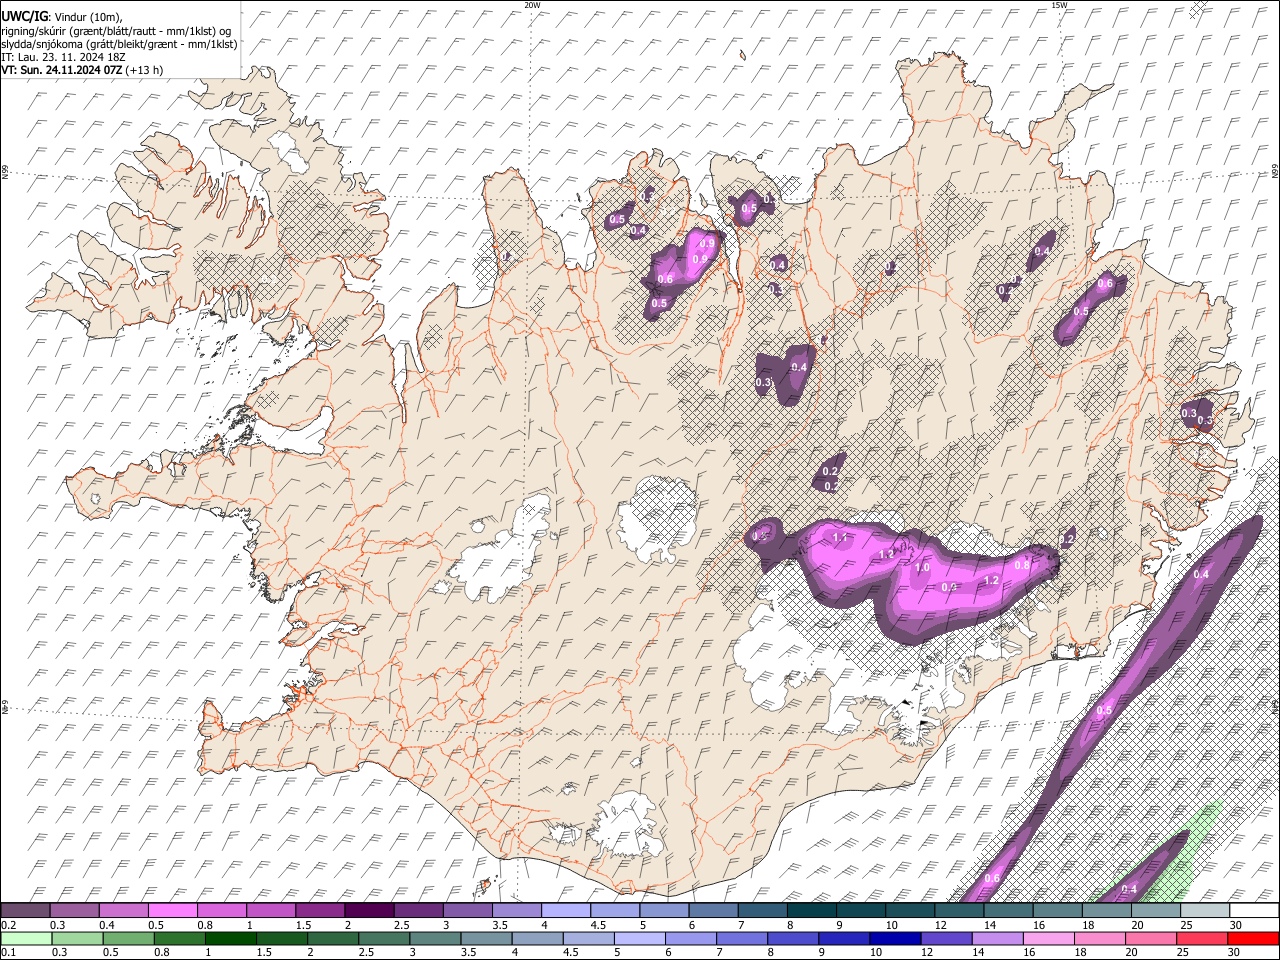Select the darkest green swatch labeled 1 in lower legend
This screenshot has width=1280, height=960.
(x=230, y=938)
